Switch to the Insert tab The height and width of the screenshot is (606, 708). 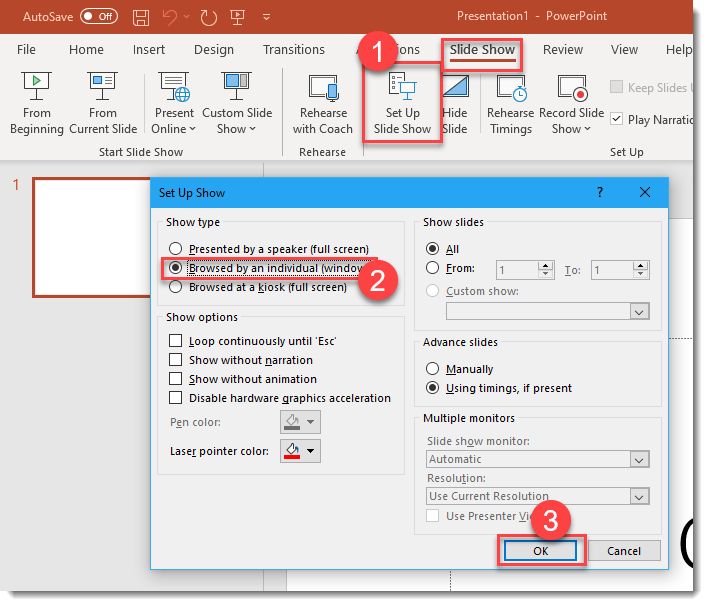tap(149, 49)
